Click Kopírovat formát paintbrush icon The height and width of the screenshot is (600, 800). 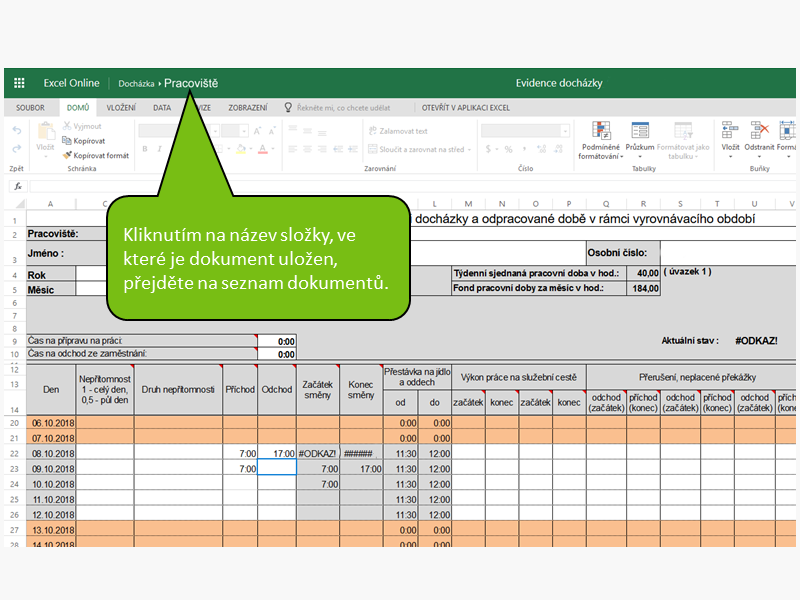tap(67, 155)
